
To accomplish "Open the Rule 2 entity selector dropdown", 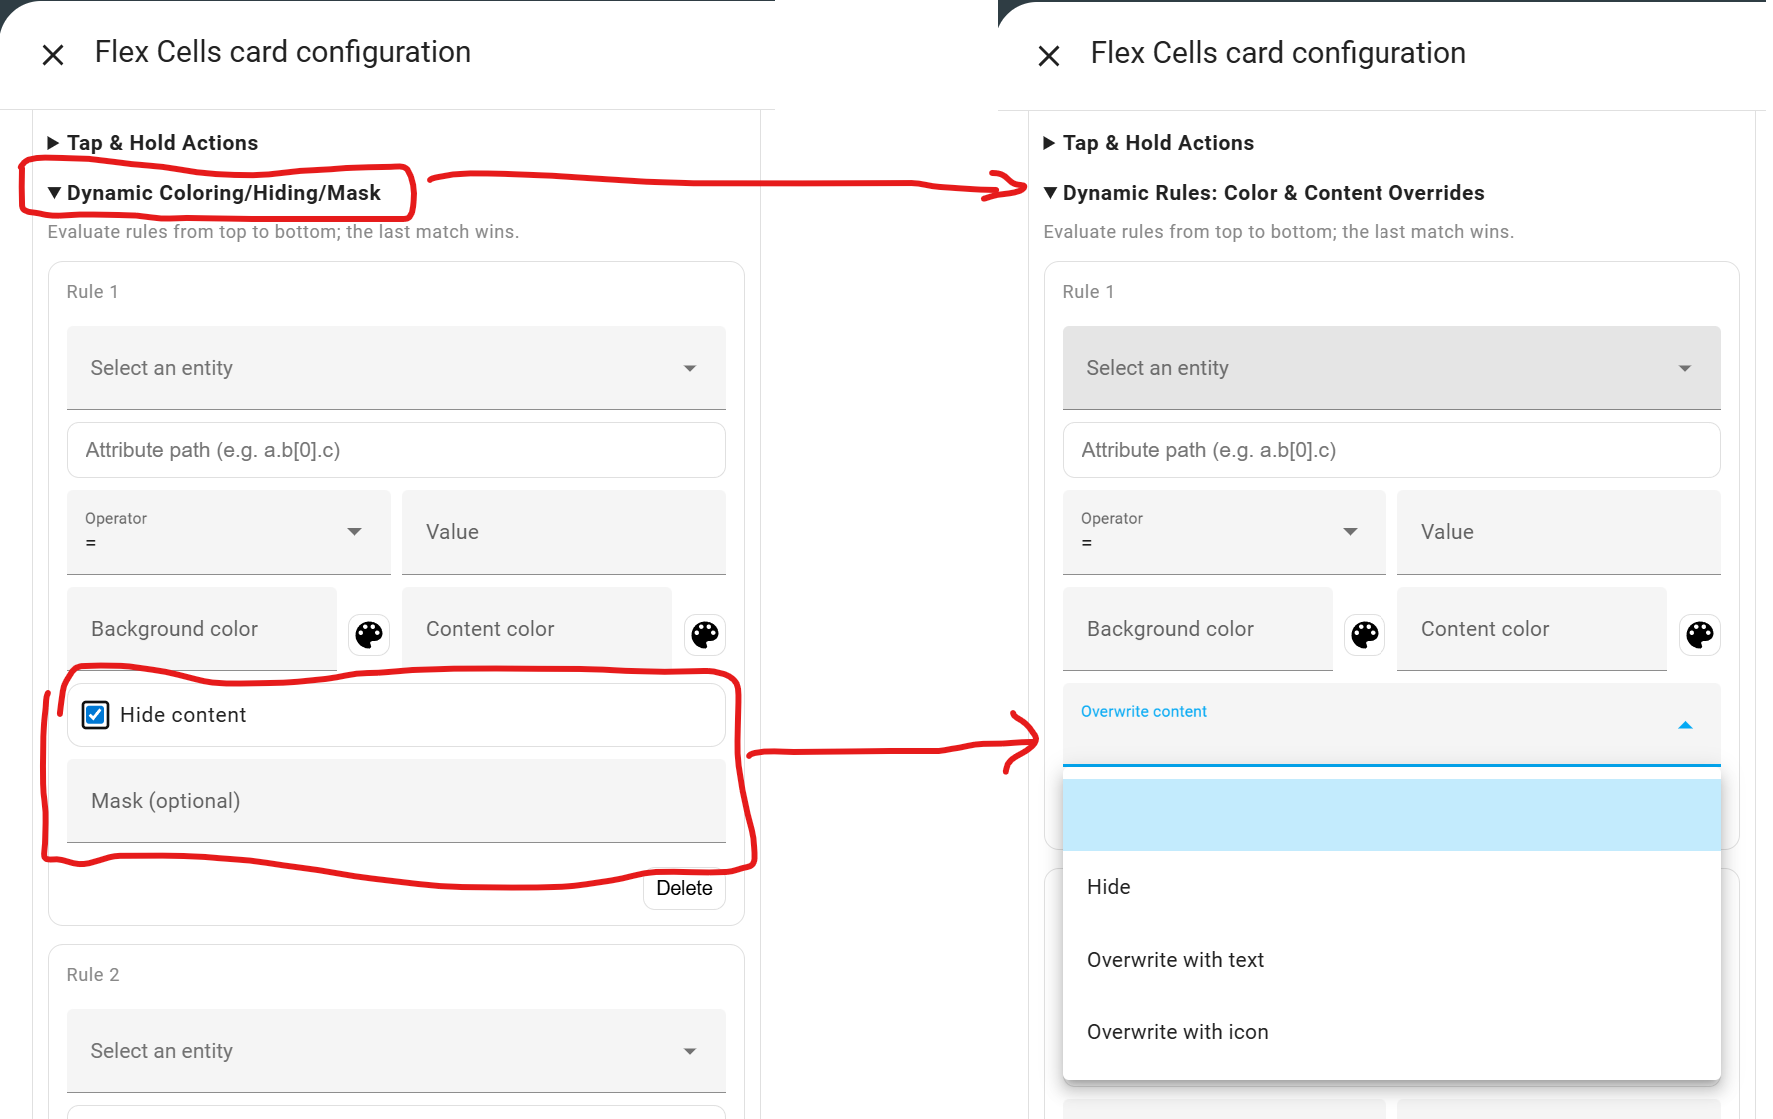I will (x=395, y=1051).
